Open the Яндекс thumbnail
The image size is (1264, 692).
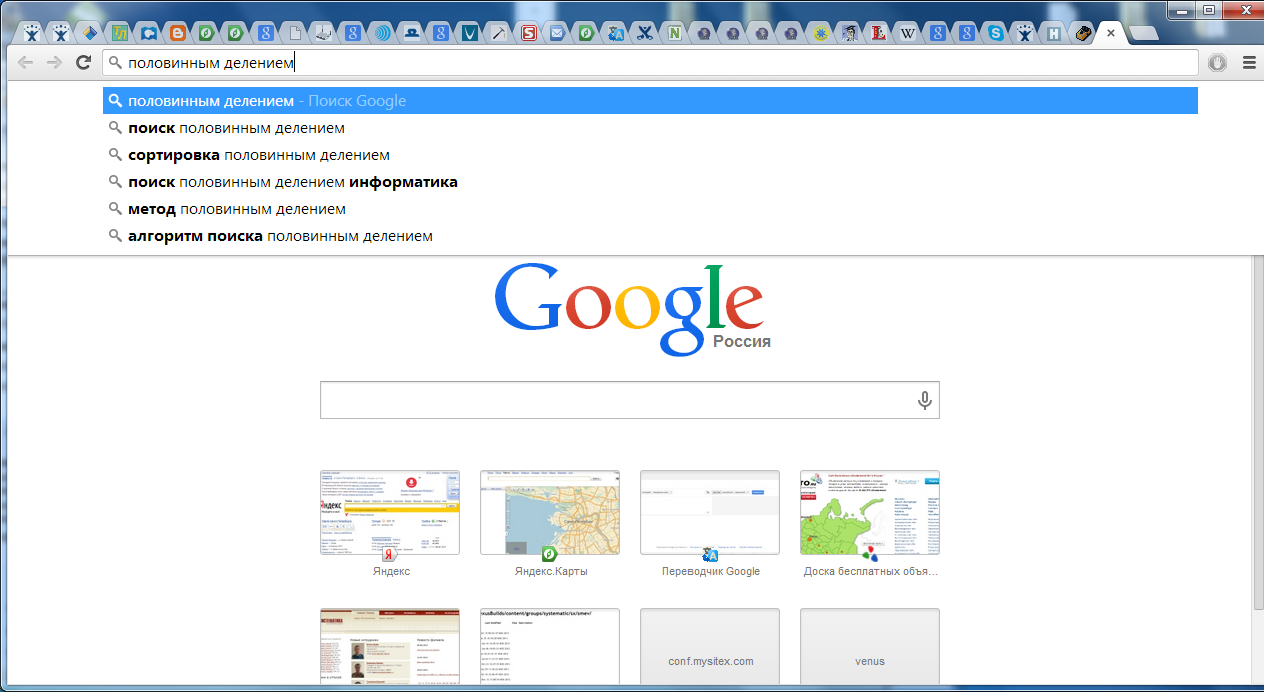[390, 512]
